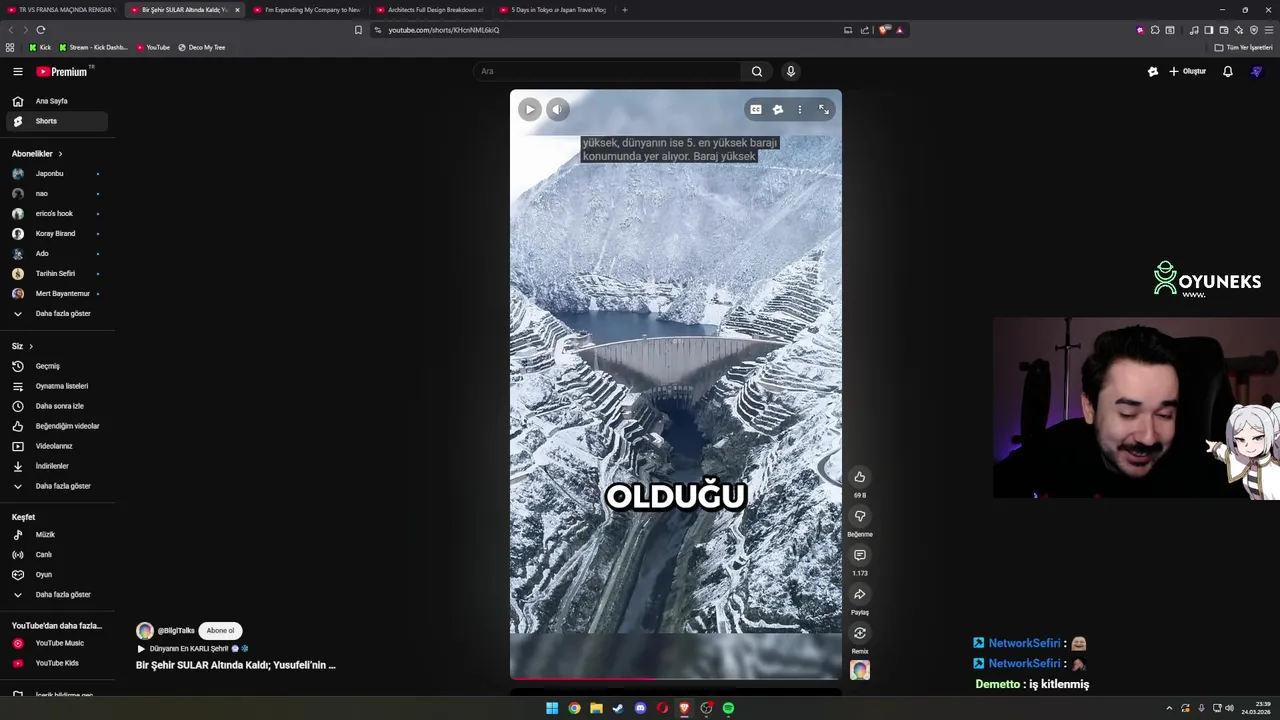Subscribe with the Abone ol button
Image resolution: width=1280 pixels, height=720 pixels.
(x=220, y=631)
